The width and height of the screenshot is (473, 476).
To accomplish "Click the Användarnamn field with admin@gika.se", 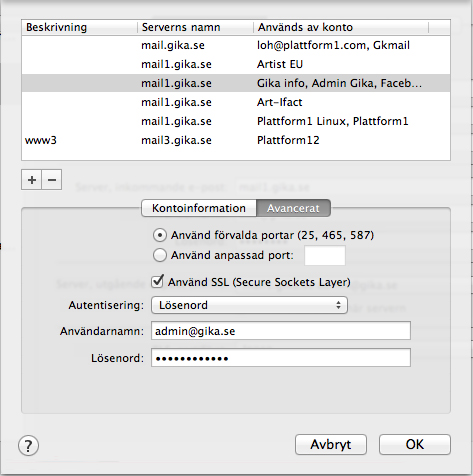I will pos(281,331).
